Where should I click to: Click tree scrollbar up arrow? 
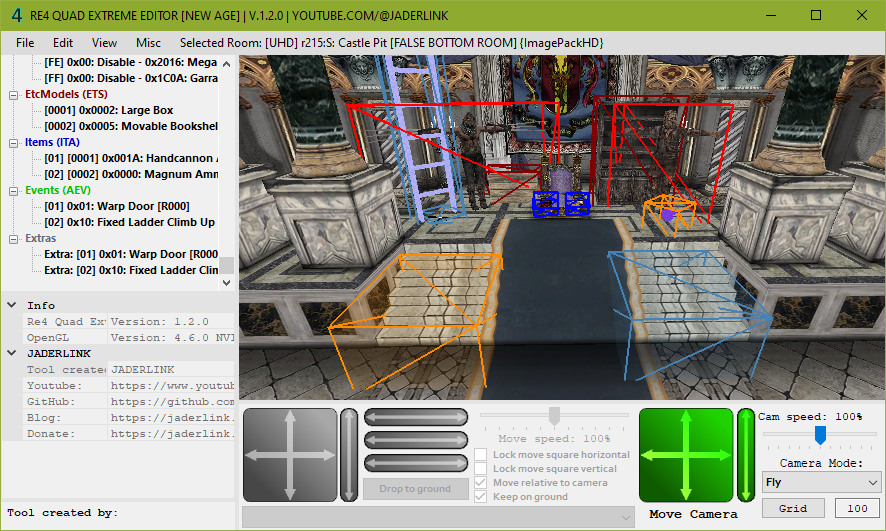pyautogui.click(x=227, y=64)
